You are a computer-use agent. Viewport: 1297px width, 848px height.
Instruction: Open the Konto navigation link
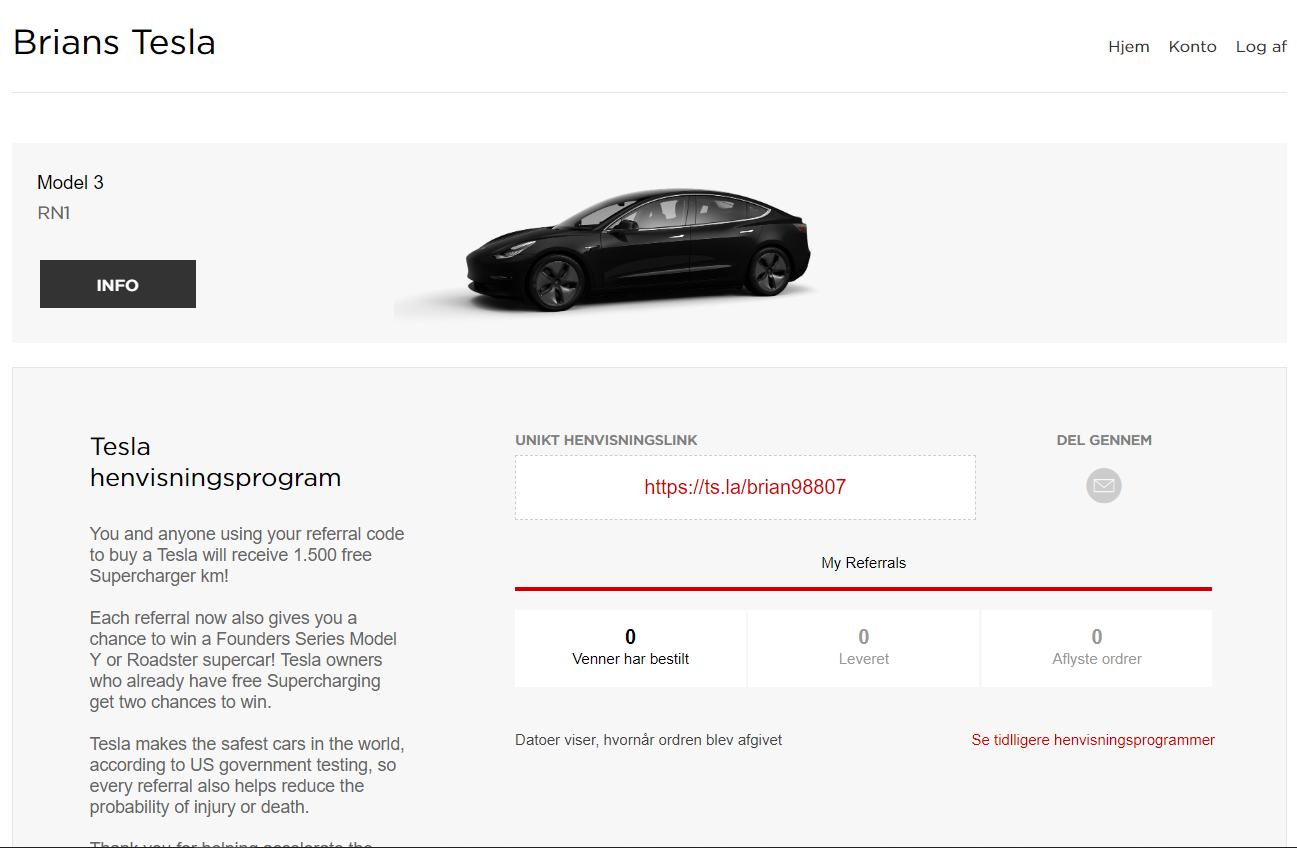click(x=1192, y=47)
